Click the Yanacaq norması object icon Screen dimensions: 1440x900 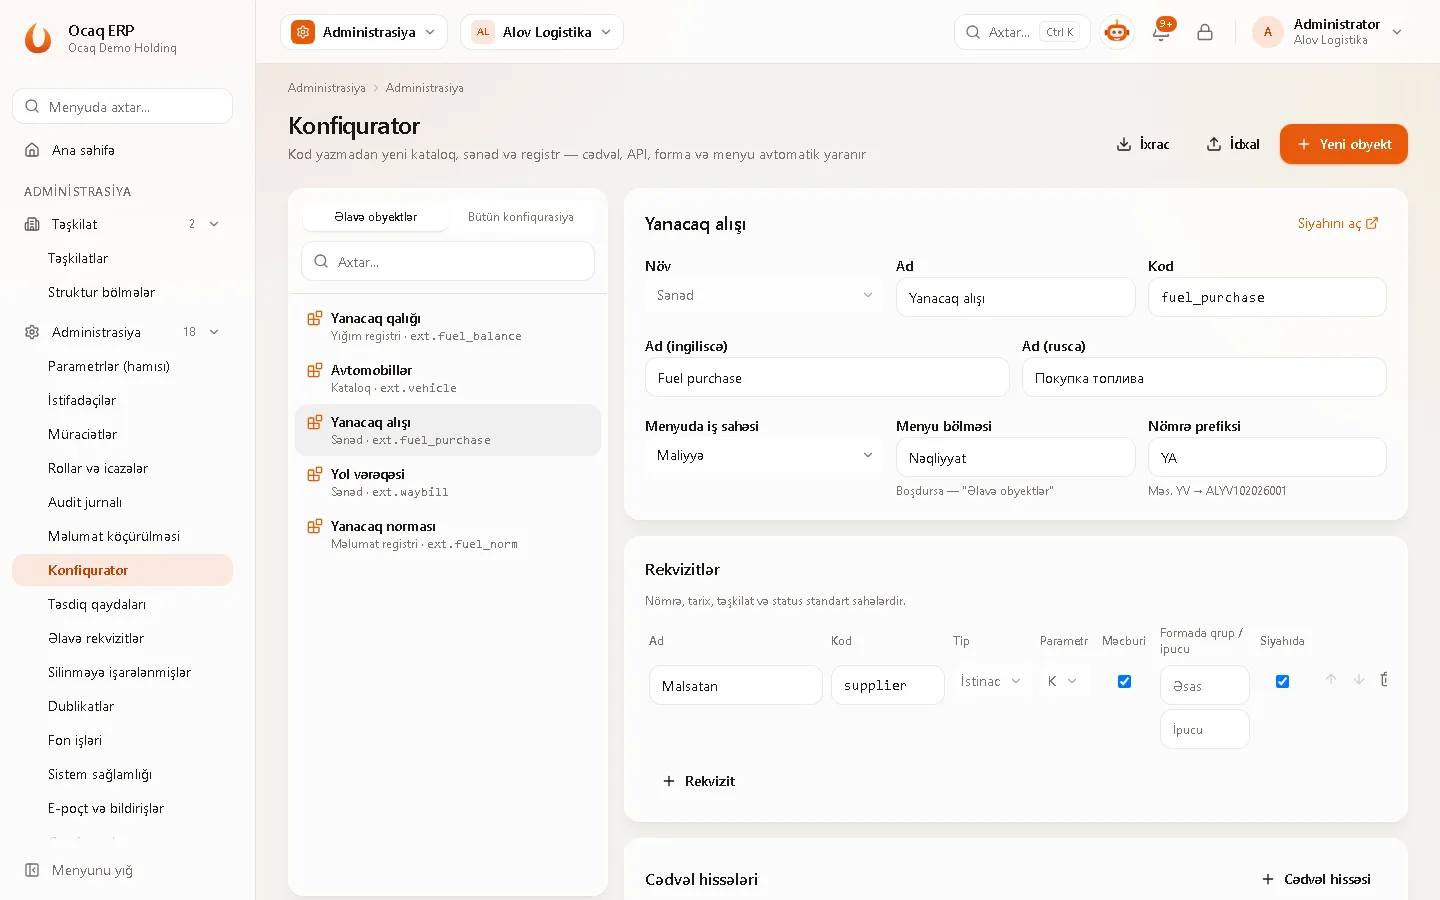click(314, 526)
